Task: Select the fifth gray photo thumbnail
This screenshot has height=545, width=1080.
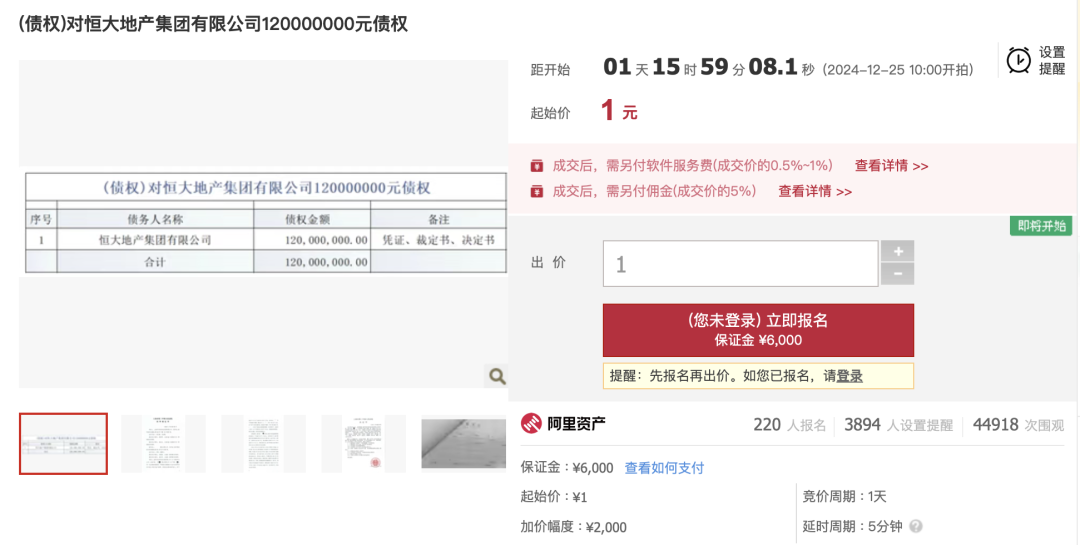Action: point(463,443)
